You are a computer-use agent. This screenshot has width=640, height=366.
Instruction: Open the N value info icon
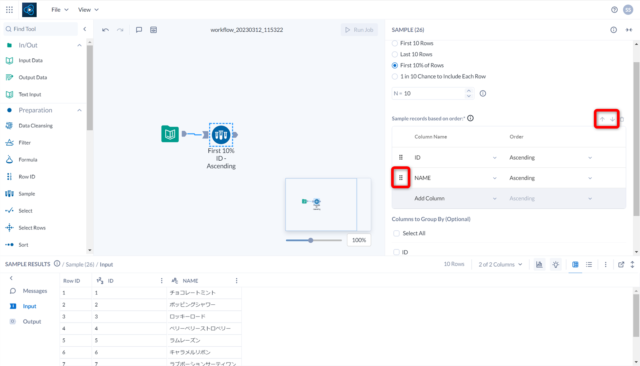pyautogui.click(x=483, y=93)
